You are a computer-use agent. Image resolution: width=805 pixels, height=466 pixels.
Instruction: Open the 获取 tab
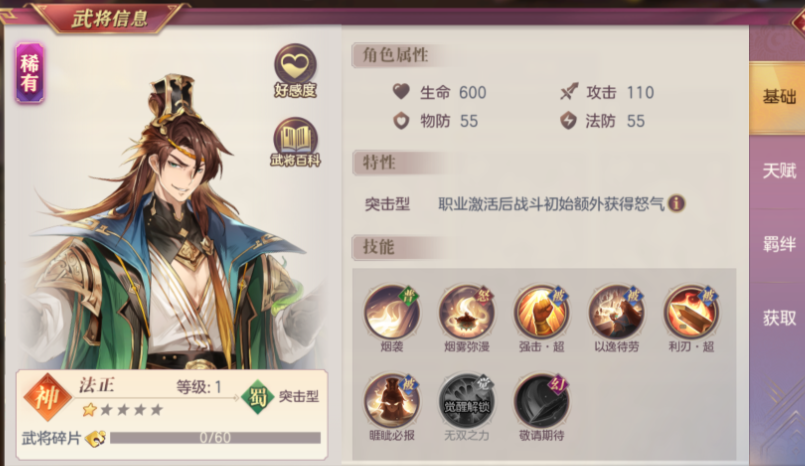[777, 318]
